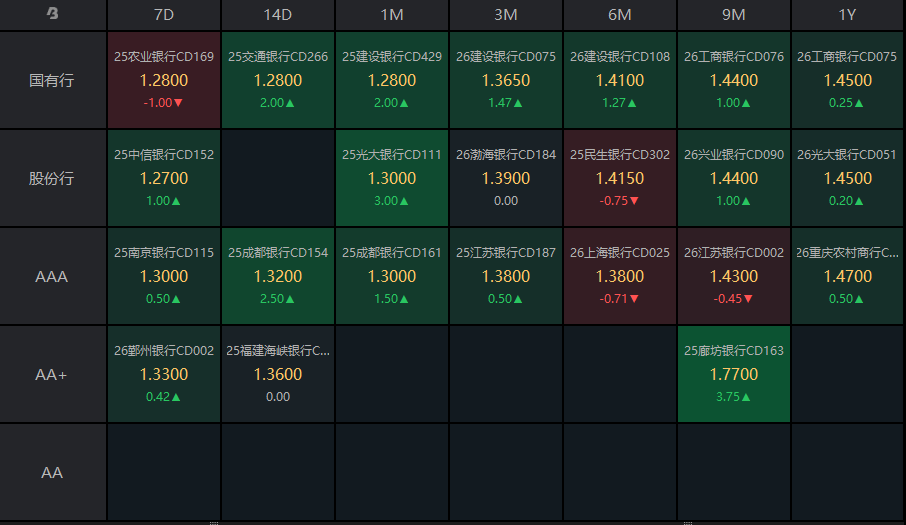Select the 1Y tenor column header
This screenshot has width=906, height=525.
848,14
